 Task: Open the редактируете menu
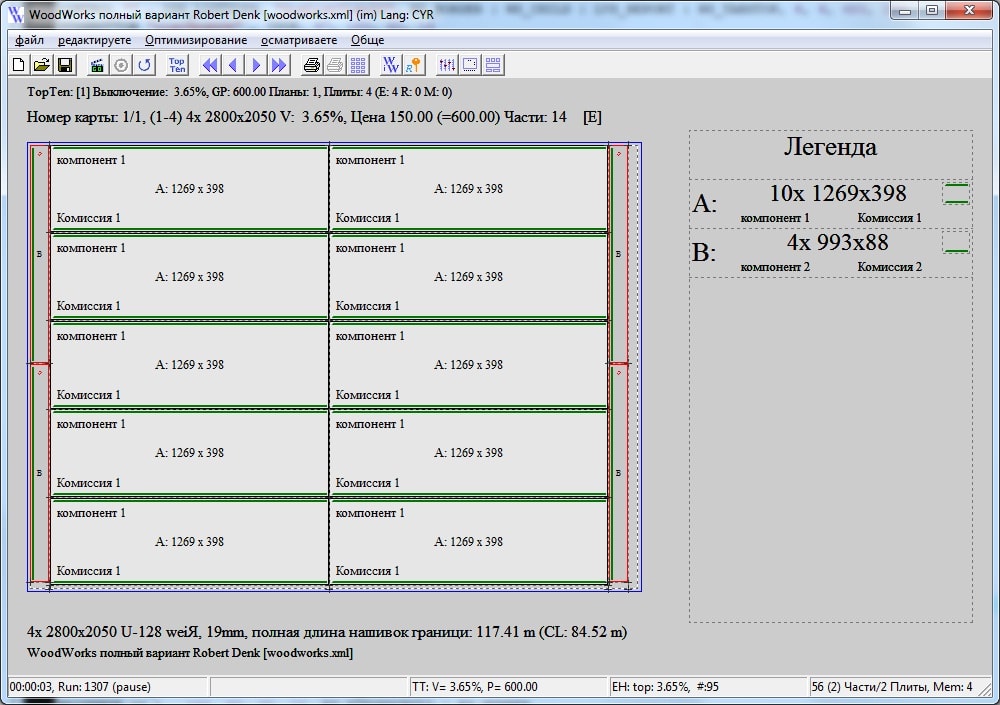94,40
